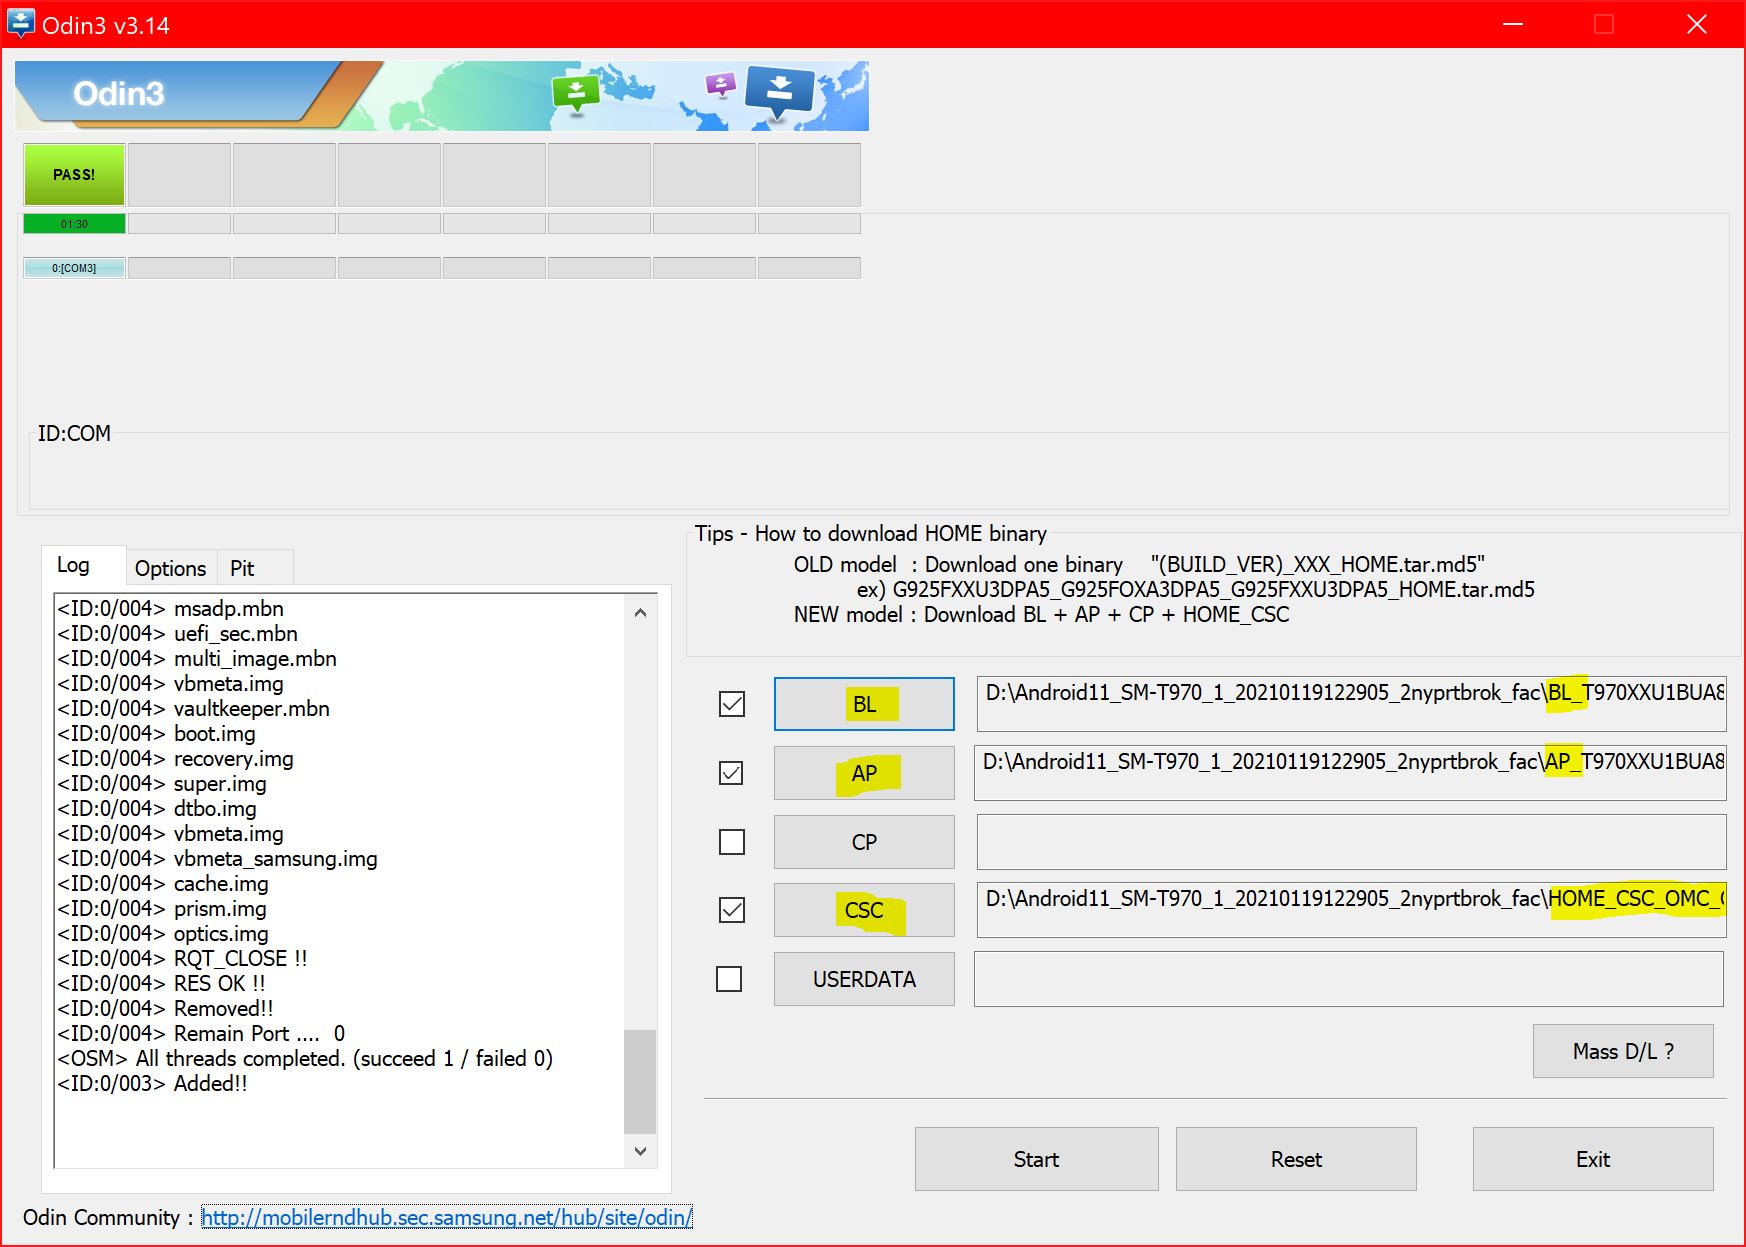Click the empty USERDATA path field
The width and height of the screenshot is (1746, 1247).
point(1348,978)
